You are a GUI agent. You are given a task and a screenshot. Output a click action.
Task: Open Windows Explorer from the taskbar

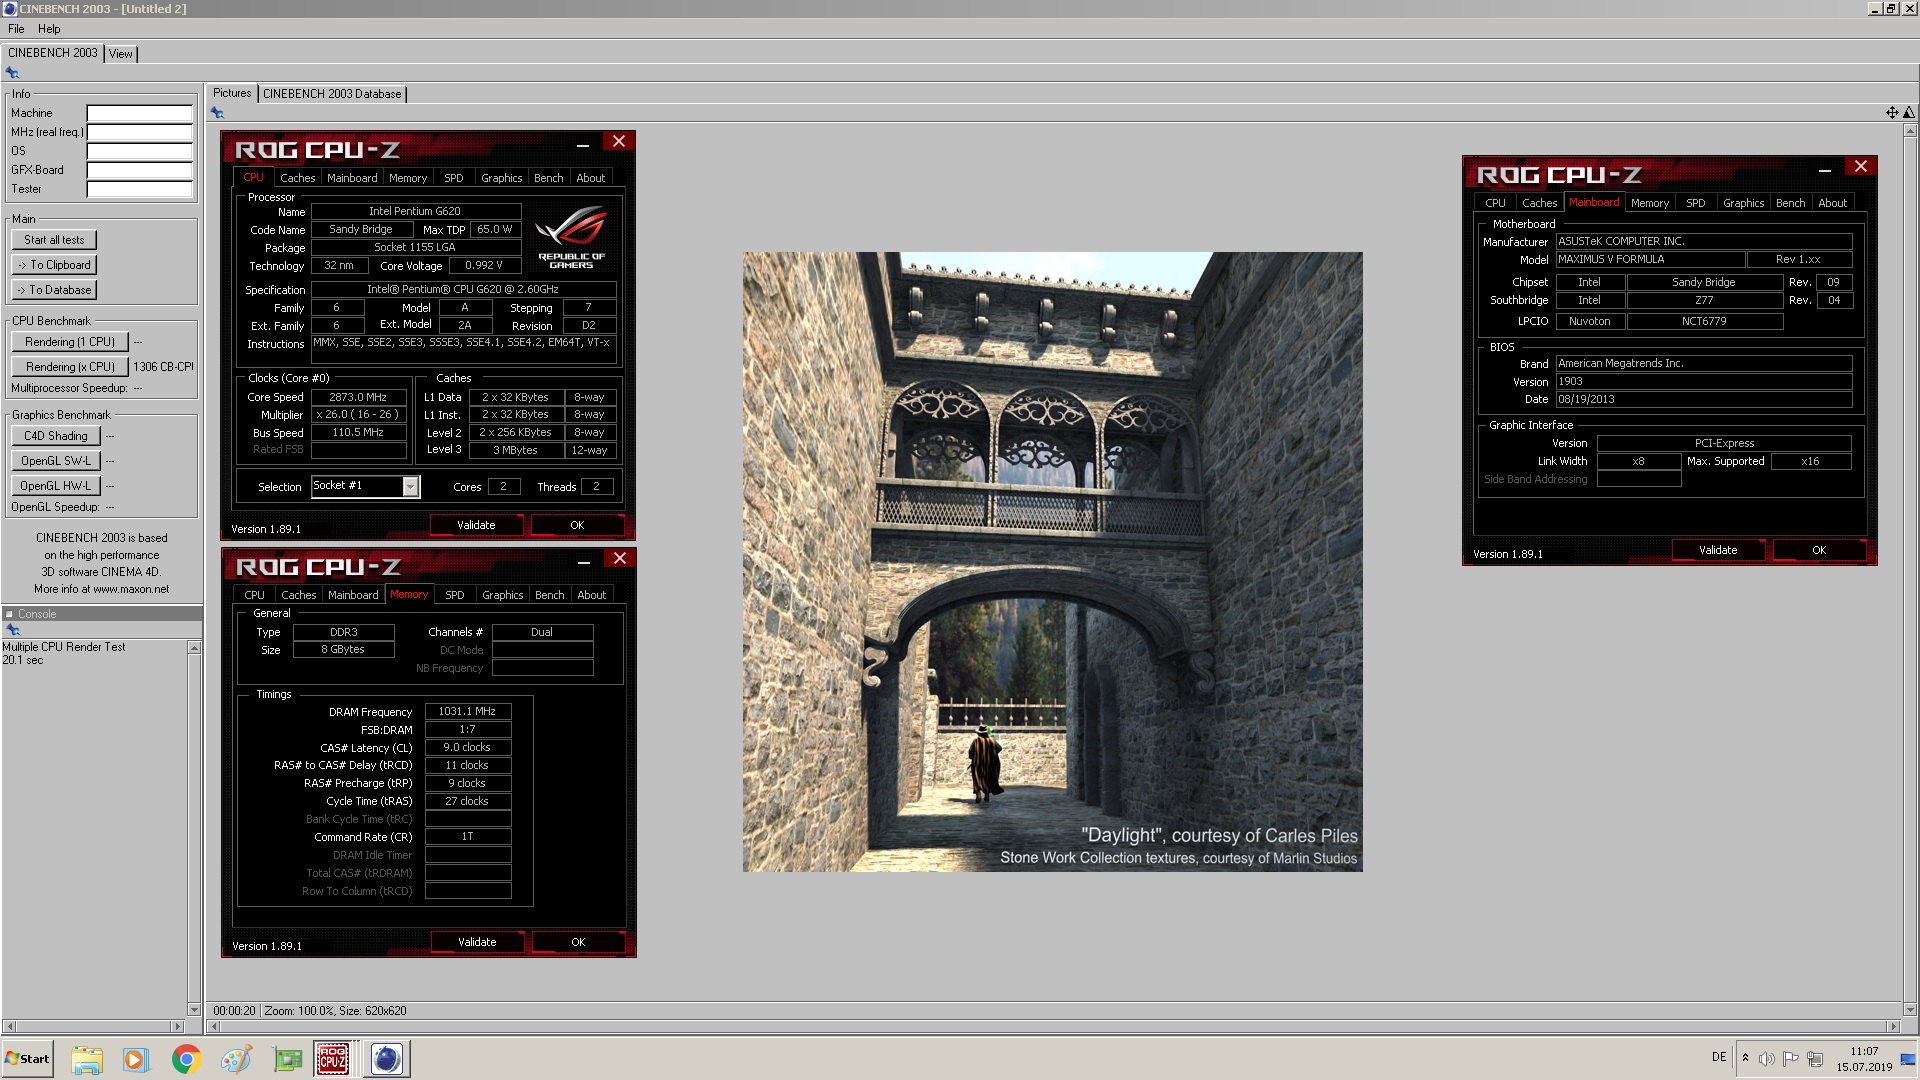point(87,1059)
